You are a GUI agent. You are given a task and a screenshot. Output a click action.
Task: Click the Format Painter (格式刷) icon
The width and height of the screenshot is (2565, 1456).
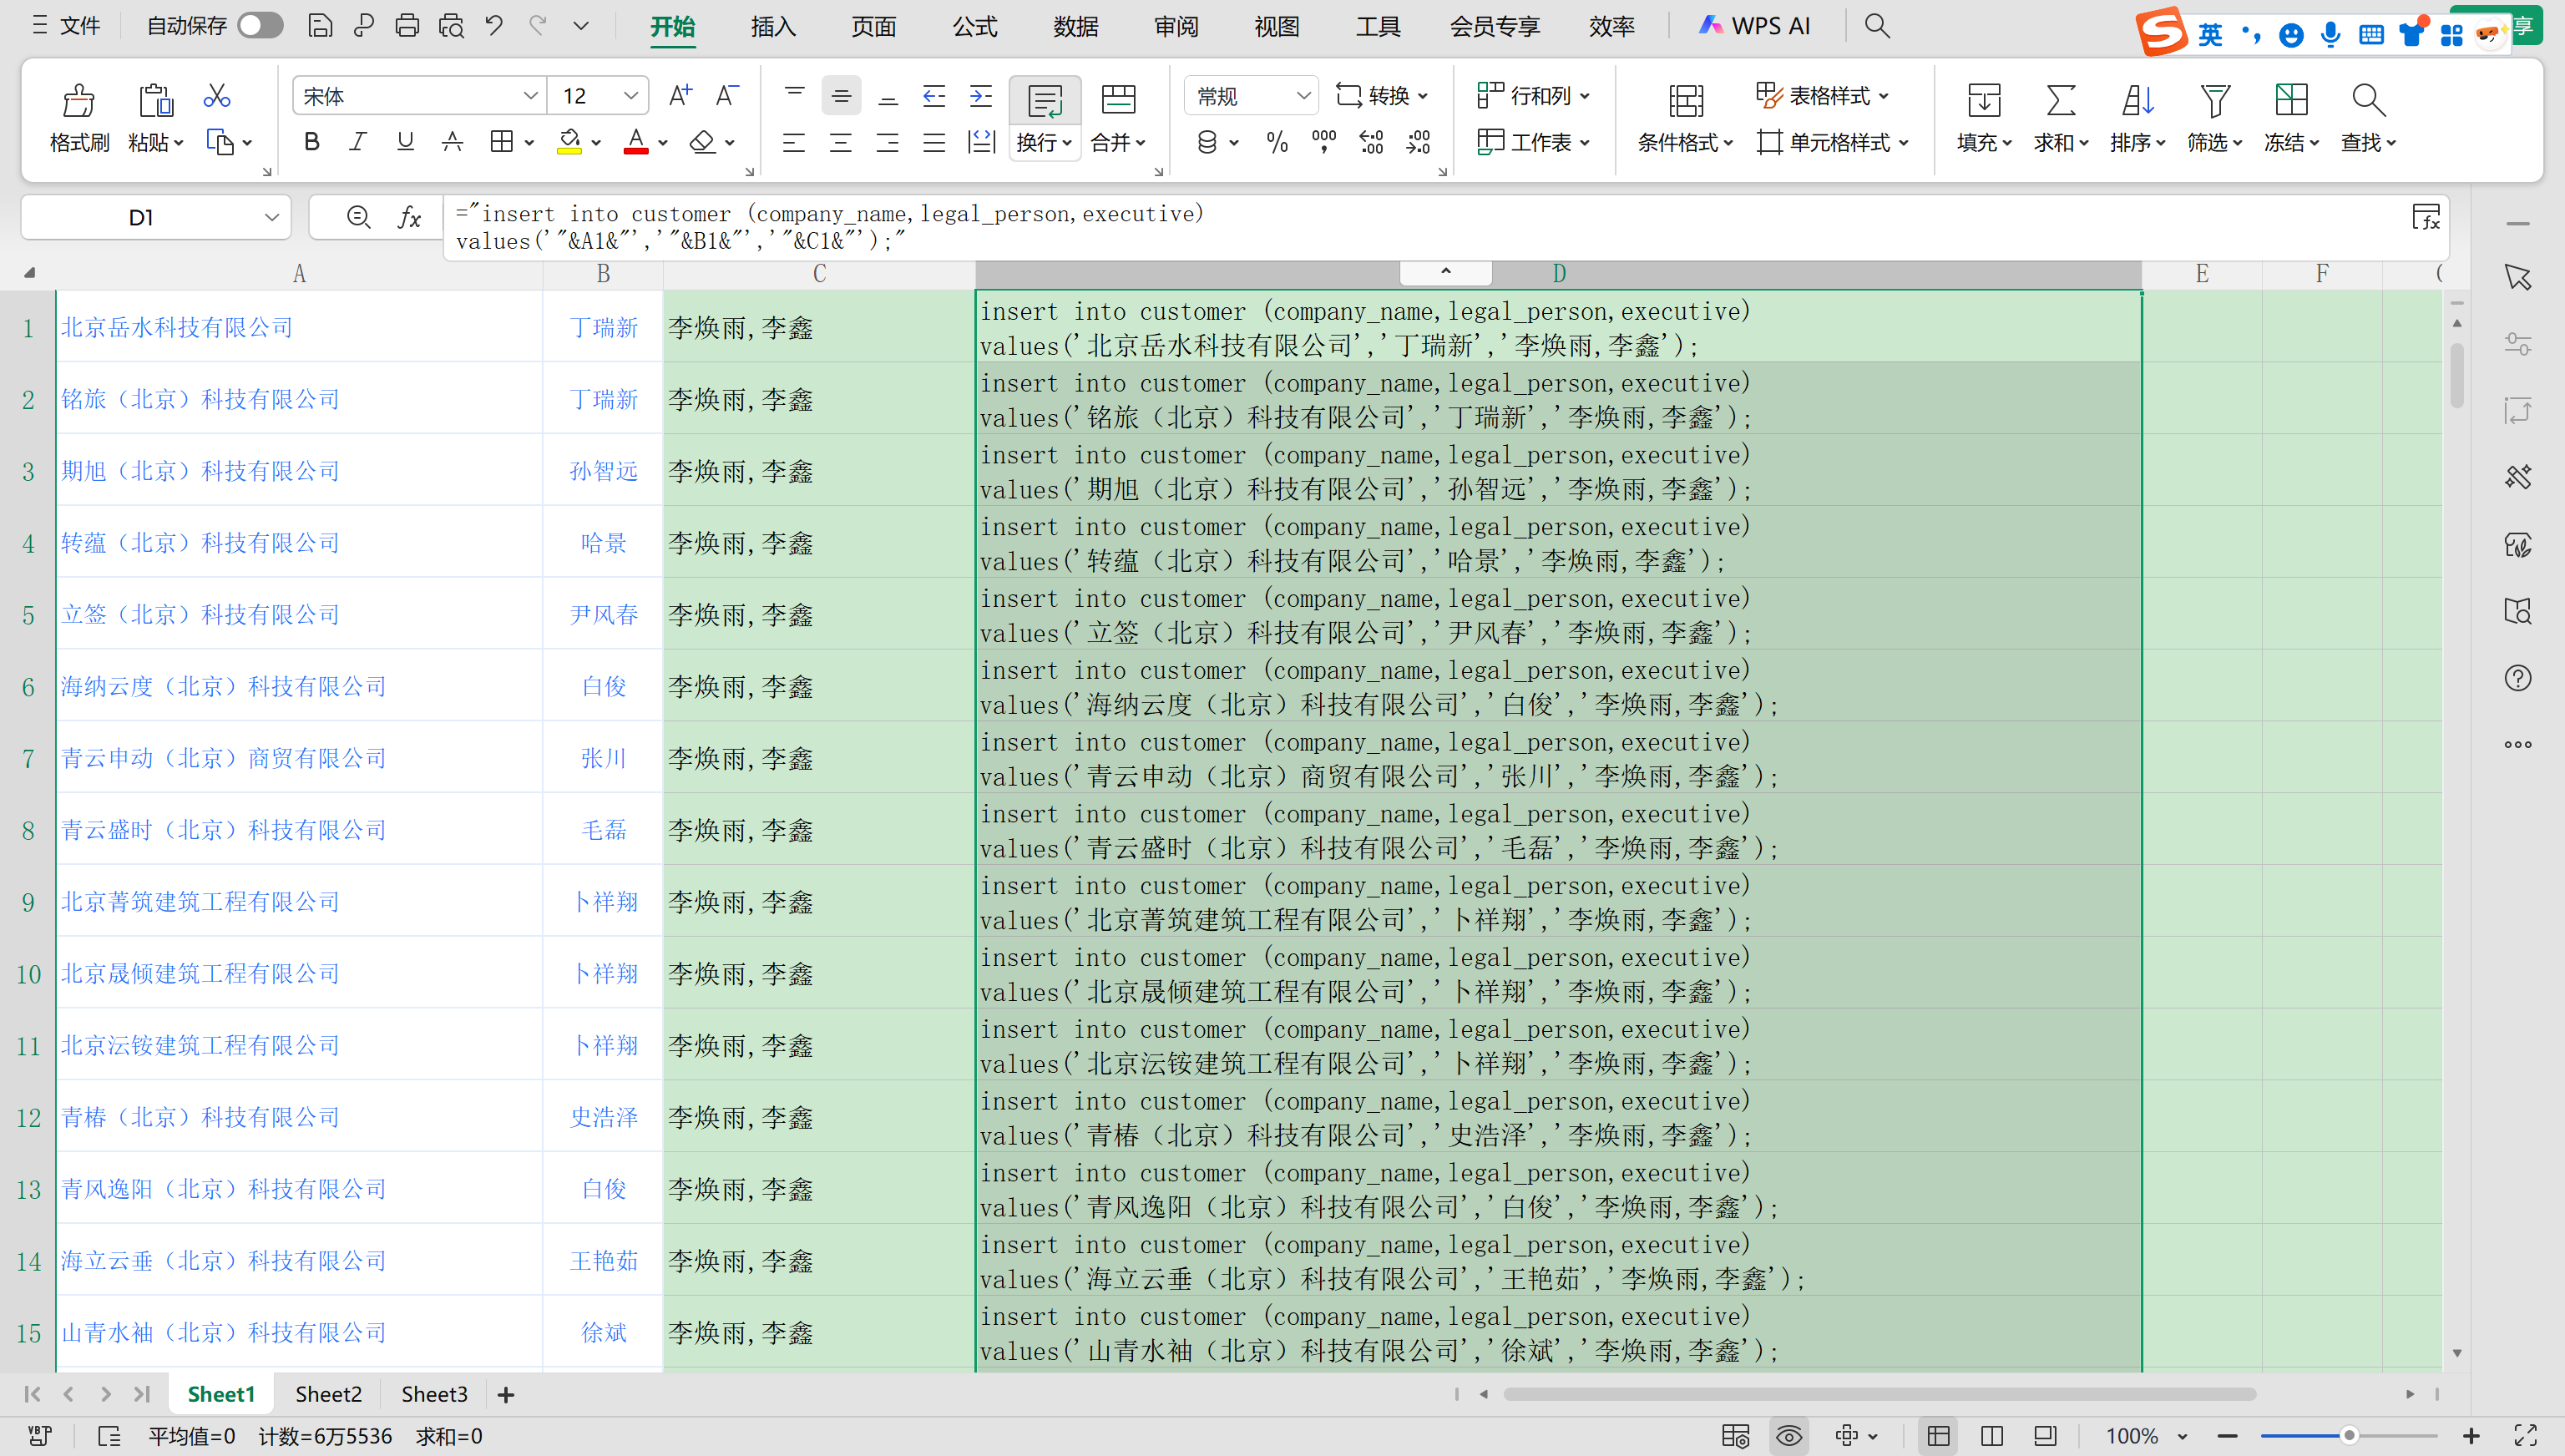point(78,101)
